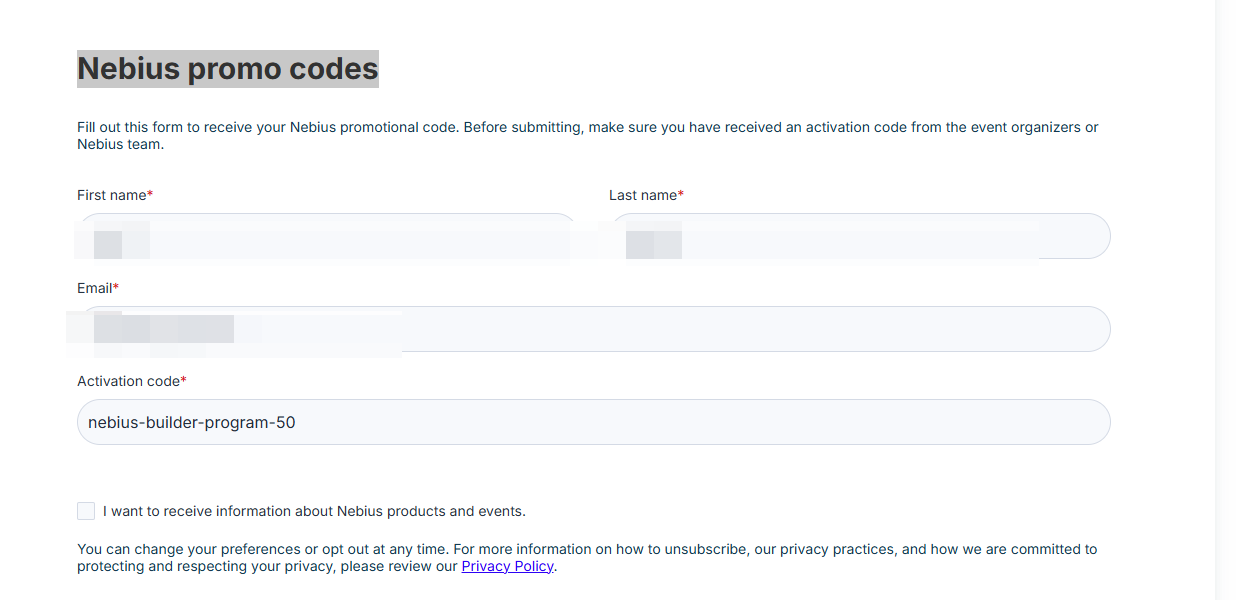This screenshot has height=600, width=1258.
Task: Click the Activation code label
Action: click(x=128, y=381)
